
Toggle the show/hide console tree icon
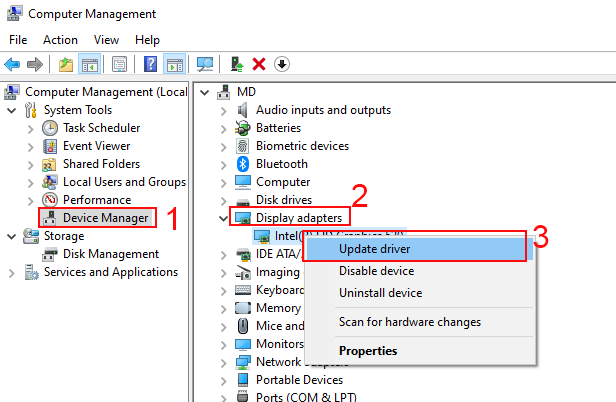click(x=90, y=64)
